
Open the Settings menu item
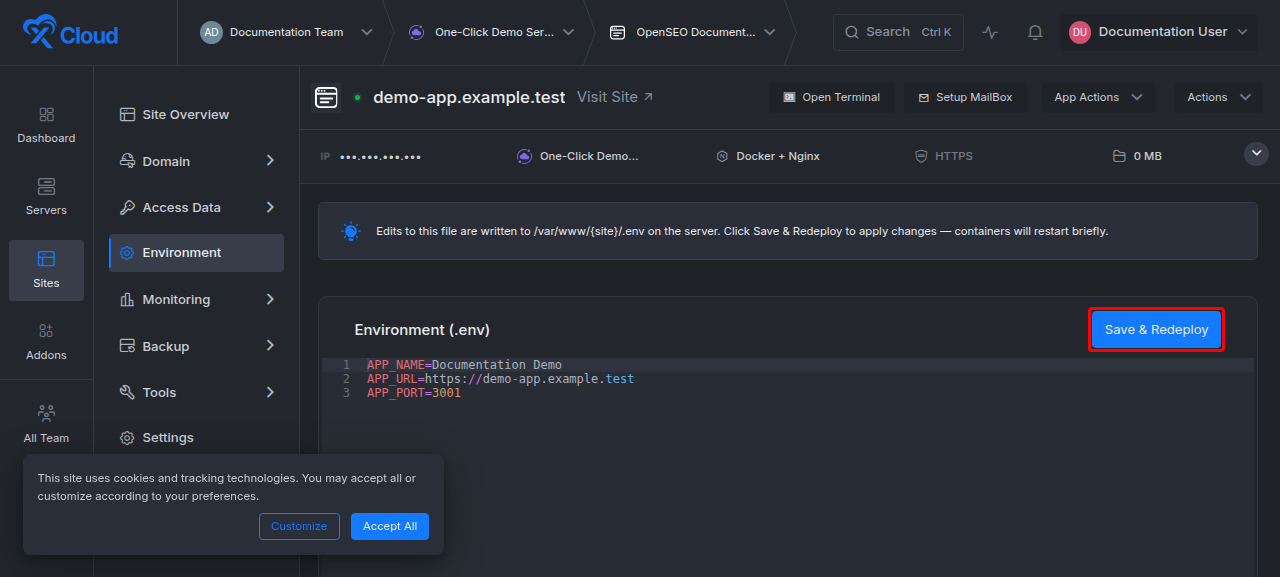coord(196,437)
